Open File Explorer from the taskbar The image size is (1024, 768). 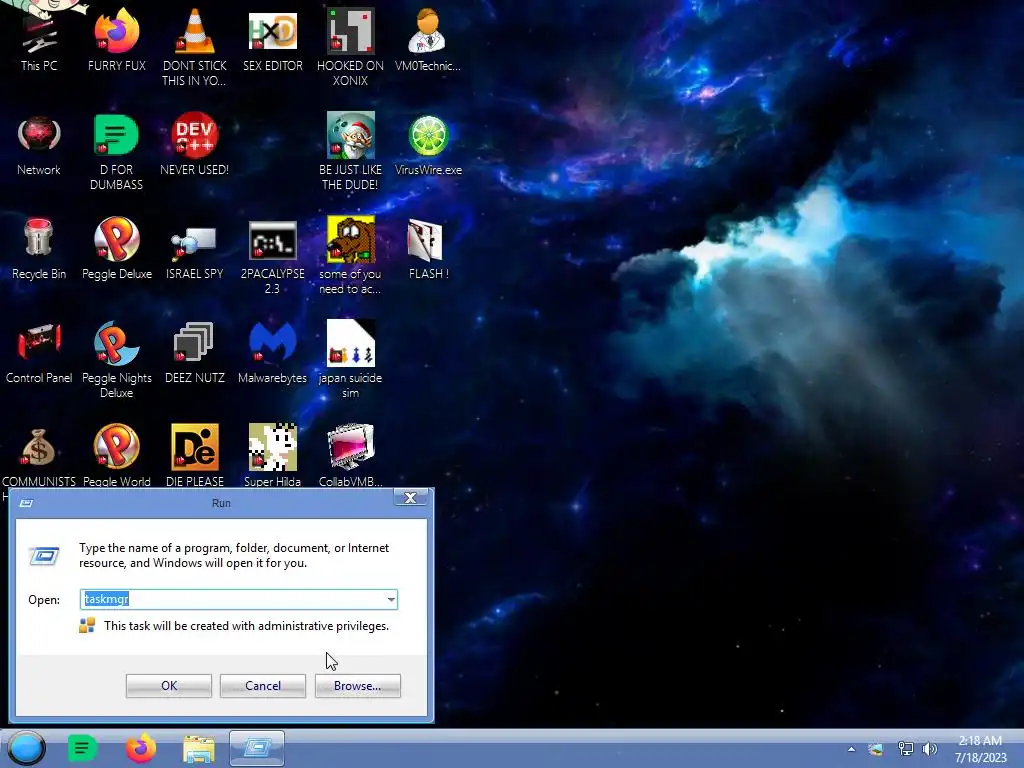pyautogui.click(x=199, y=749)
